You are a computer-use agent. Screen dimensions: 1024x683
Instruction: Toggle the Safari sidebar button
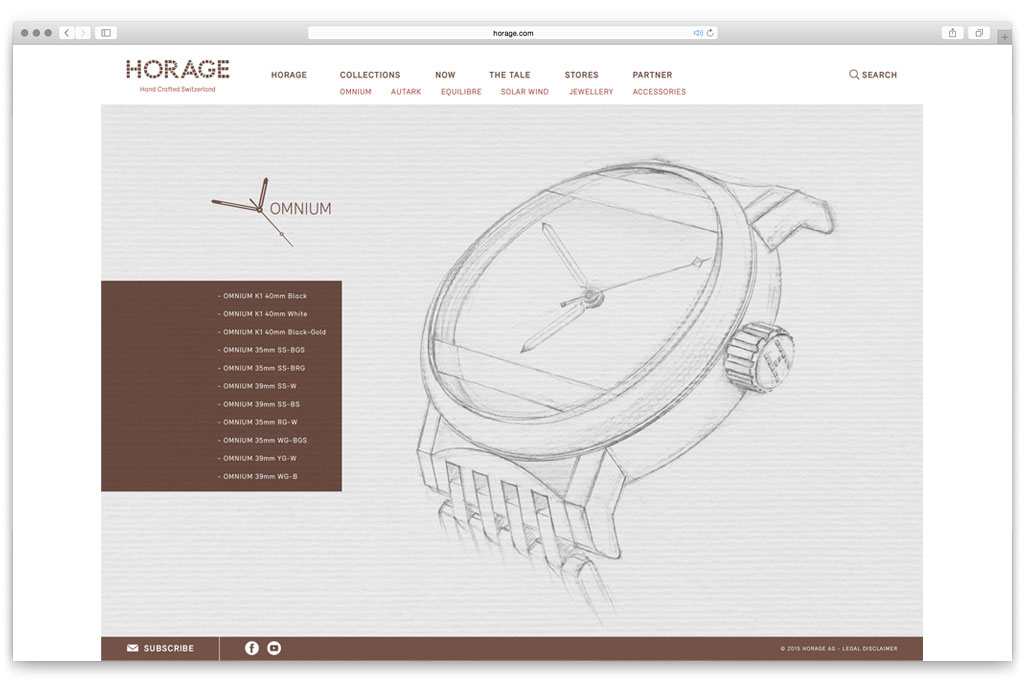pos(106,33)
